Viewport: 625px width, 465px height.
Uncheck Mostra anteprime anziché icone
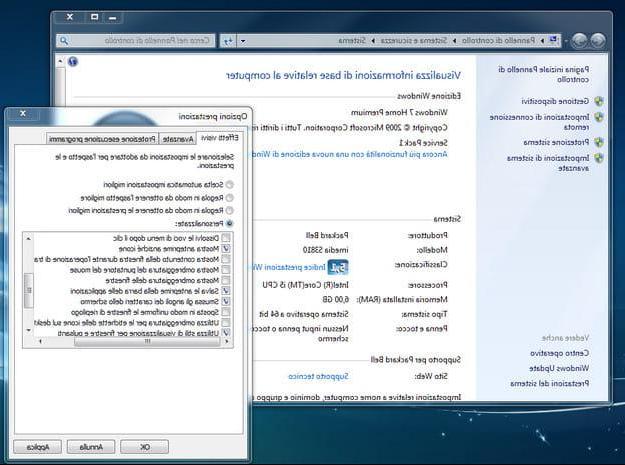pos(226,249)
